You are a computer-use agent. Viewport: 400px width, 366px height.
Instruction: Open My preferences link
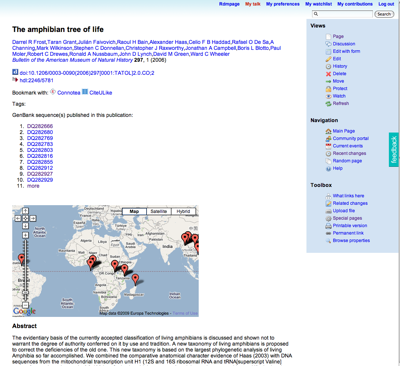(x=283, y=4)
